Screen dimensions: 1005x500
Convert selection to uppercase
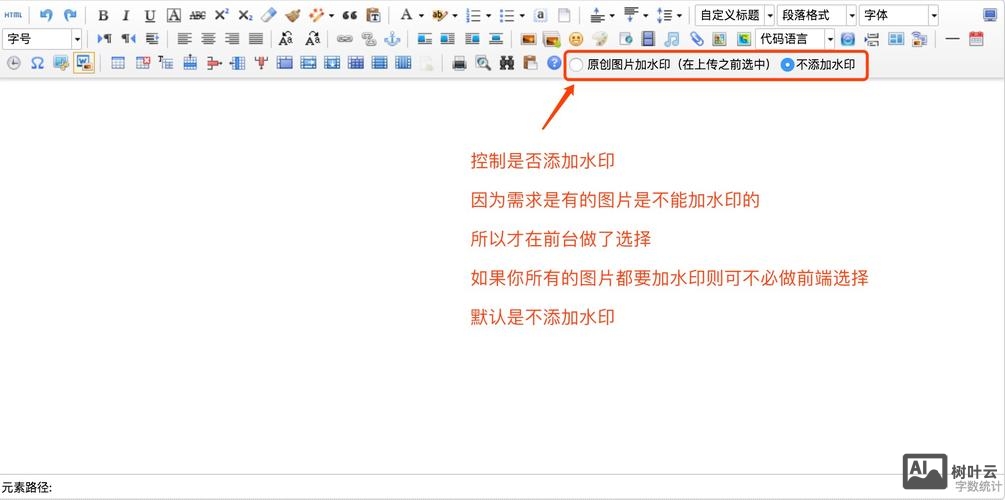click(x=286, y=39)
